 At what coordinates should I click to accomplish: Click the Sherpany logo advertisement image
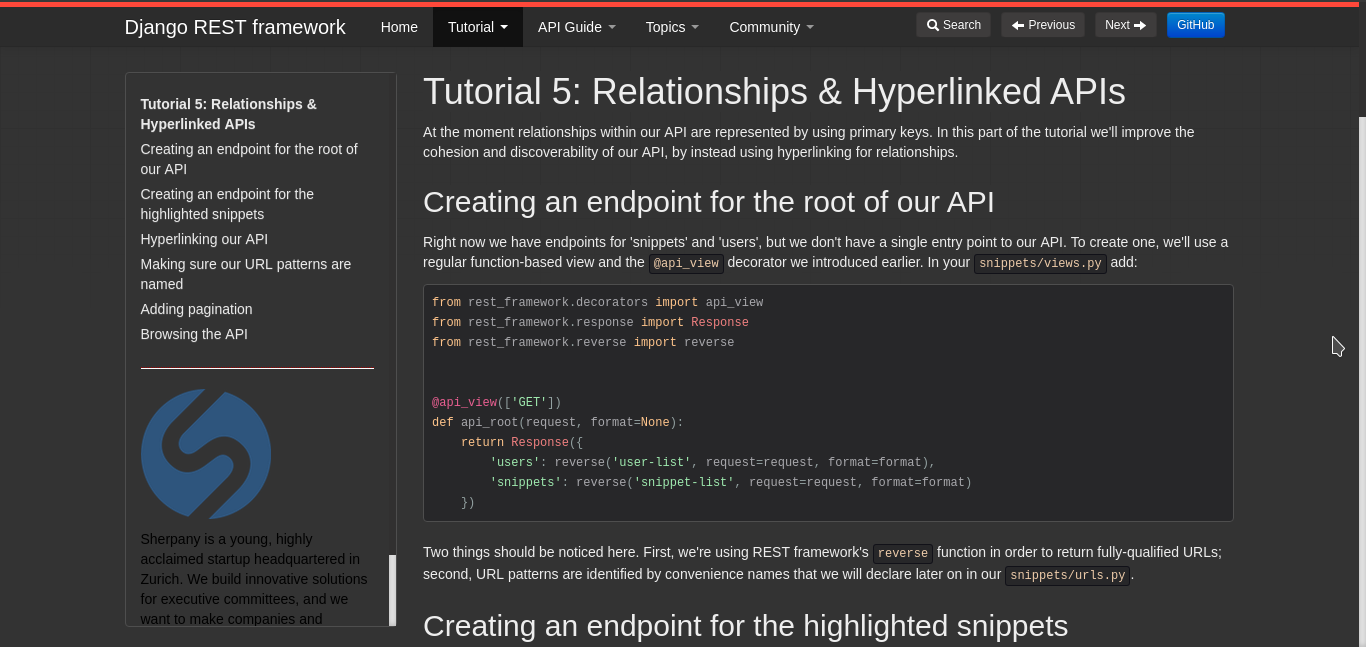coord(206,454)
